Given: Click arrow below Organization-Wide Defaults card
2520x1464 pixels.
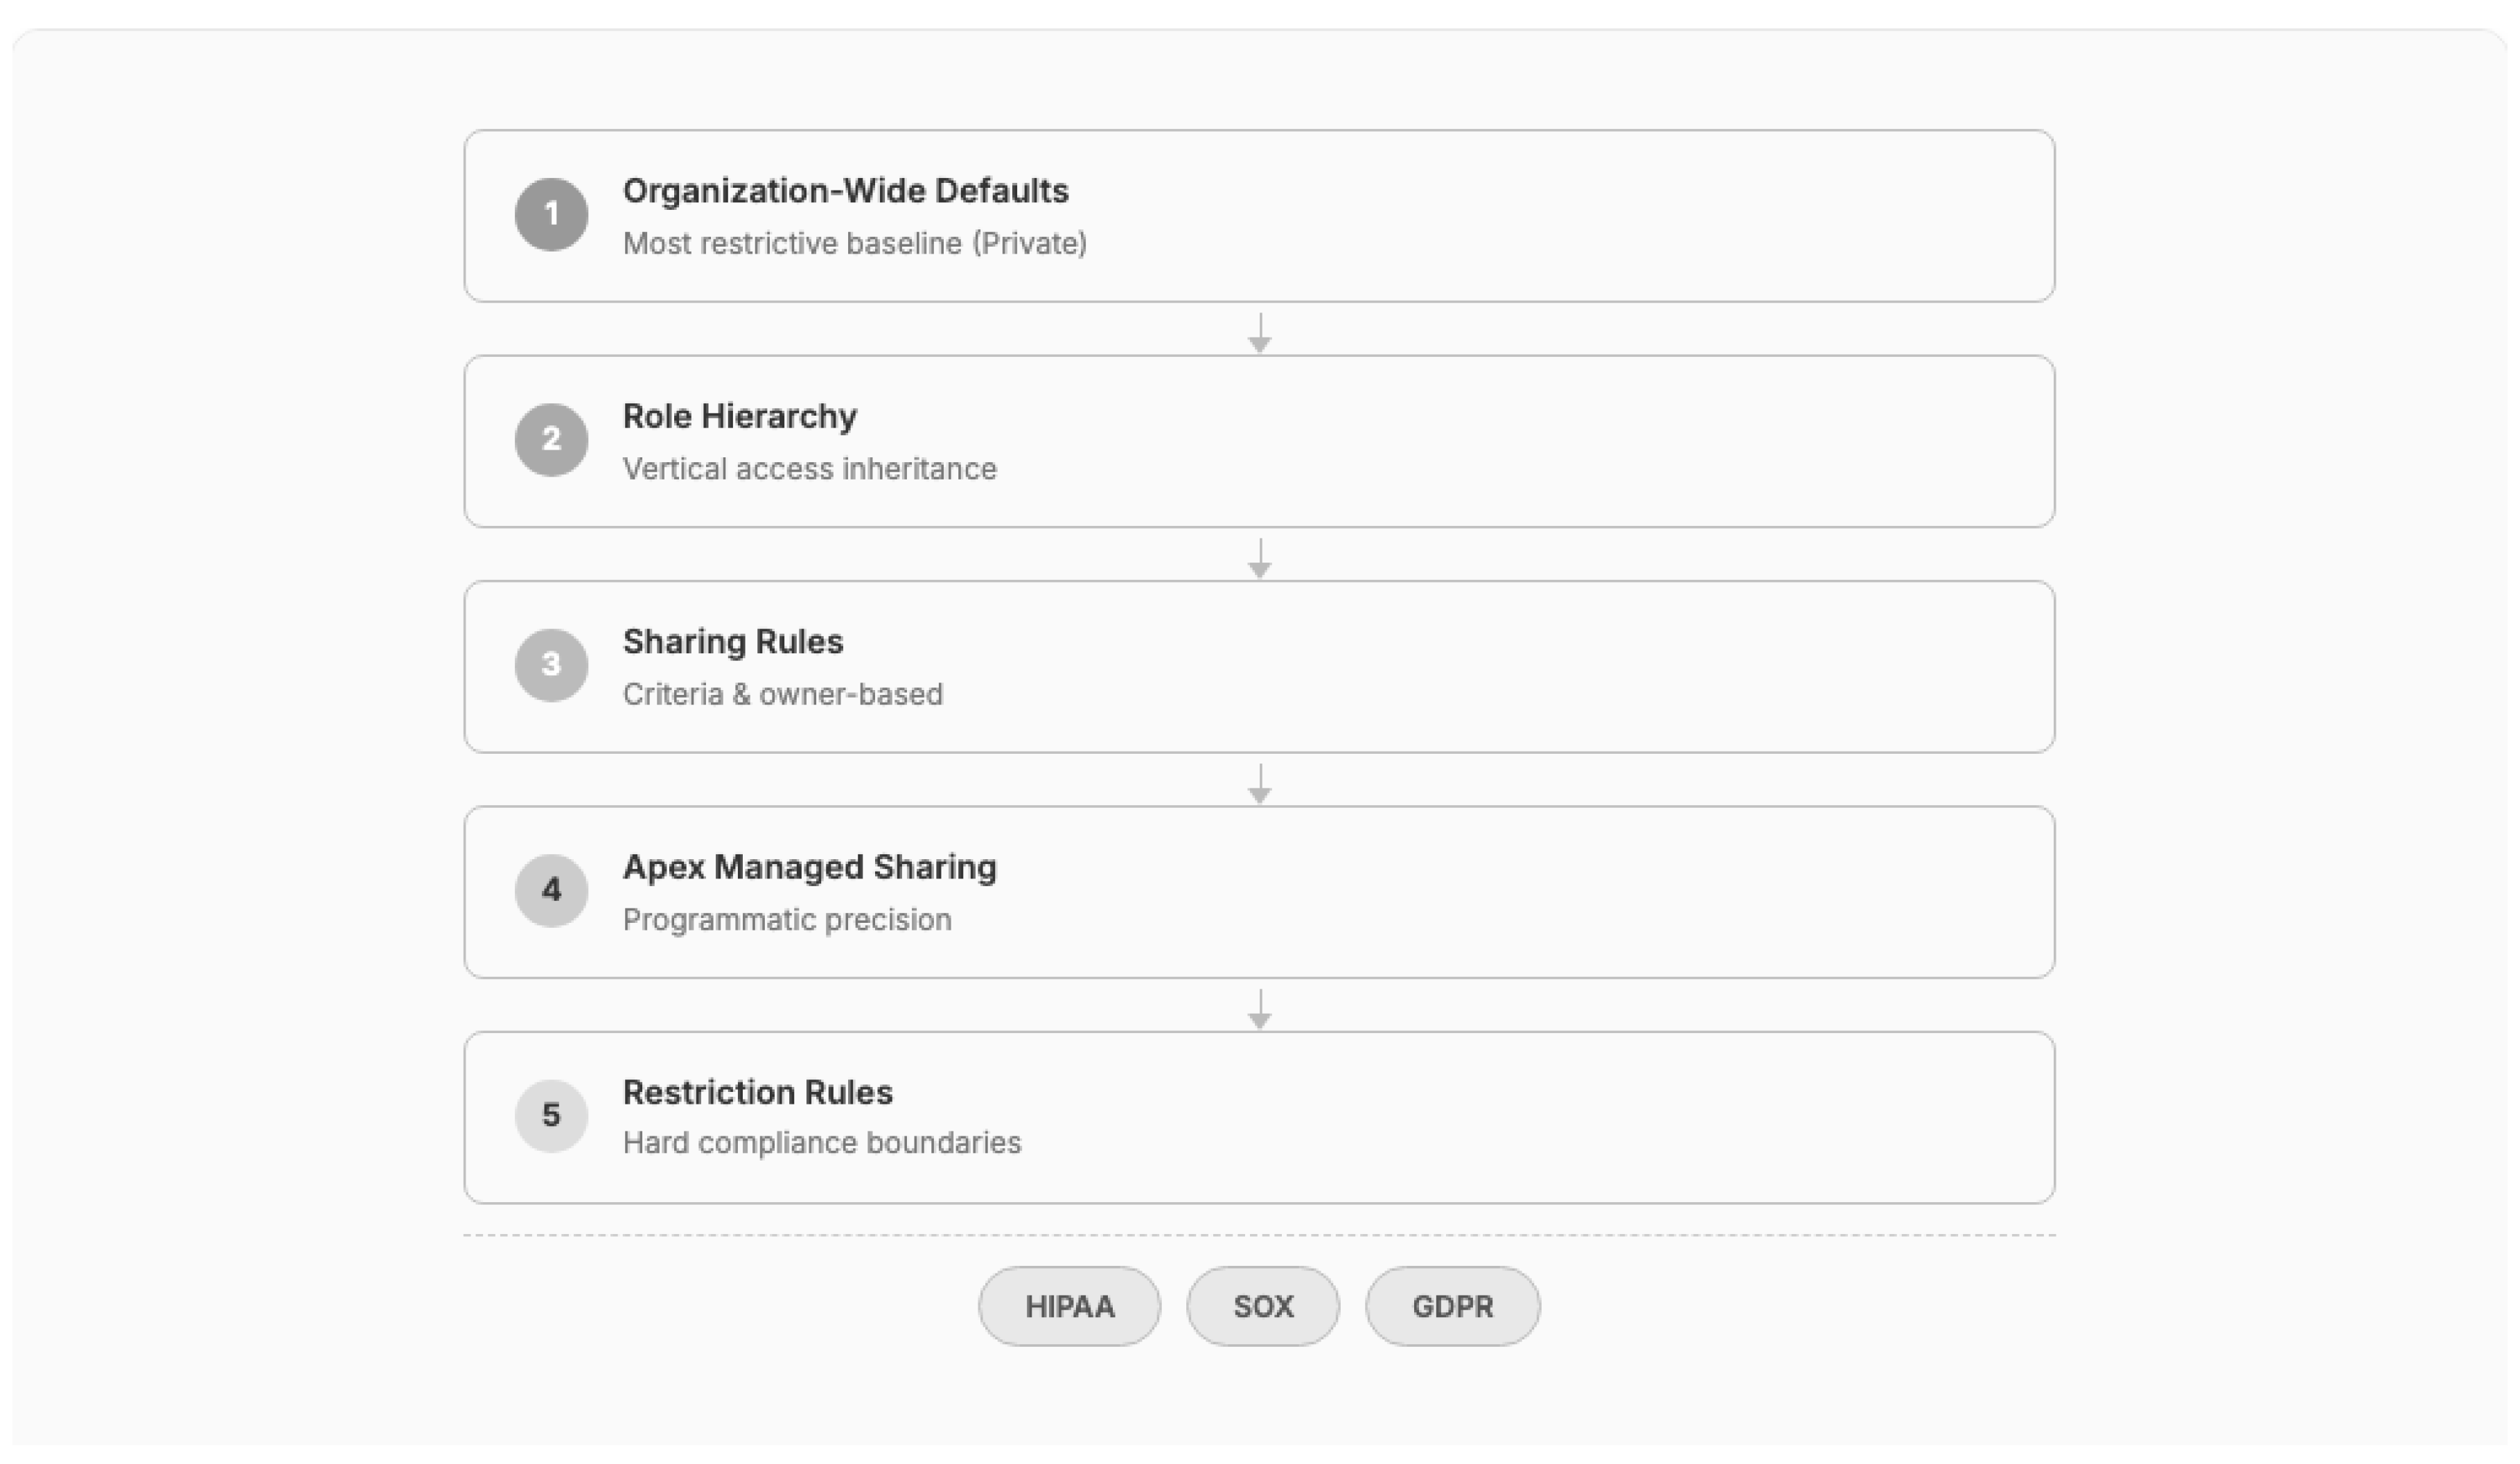Looking at the screenshot, I should coord(1260,332).
